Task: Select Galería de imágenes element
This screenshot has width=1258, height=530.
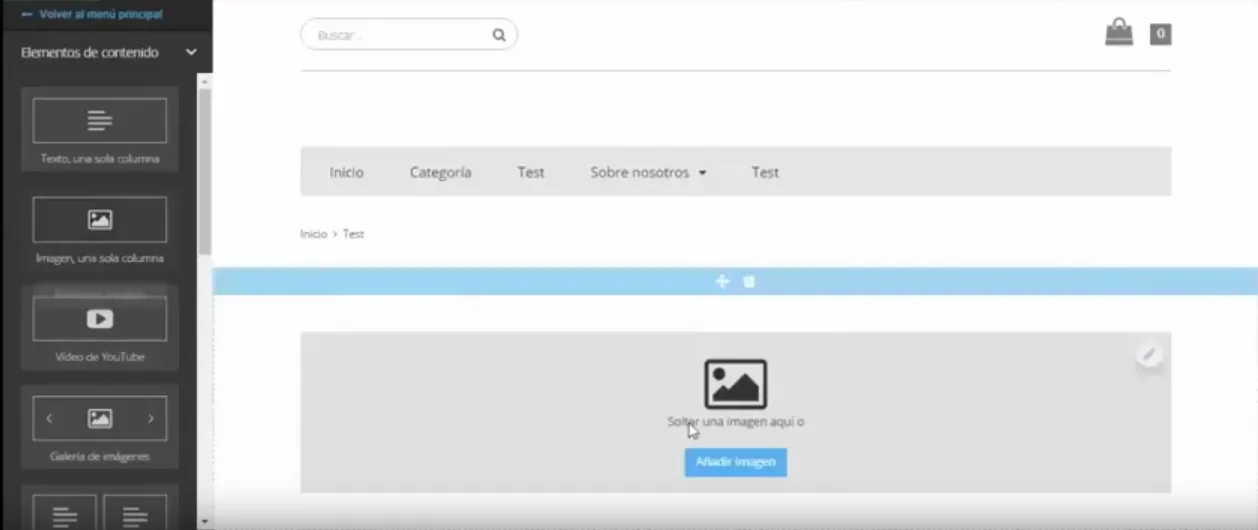Action: (100, 427)
